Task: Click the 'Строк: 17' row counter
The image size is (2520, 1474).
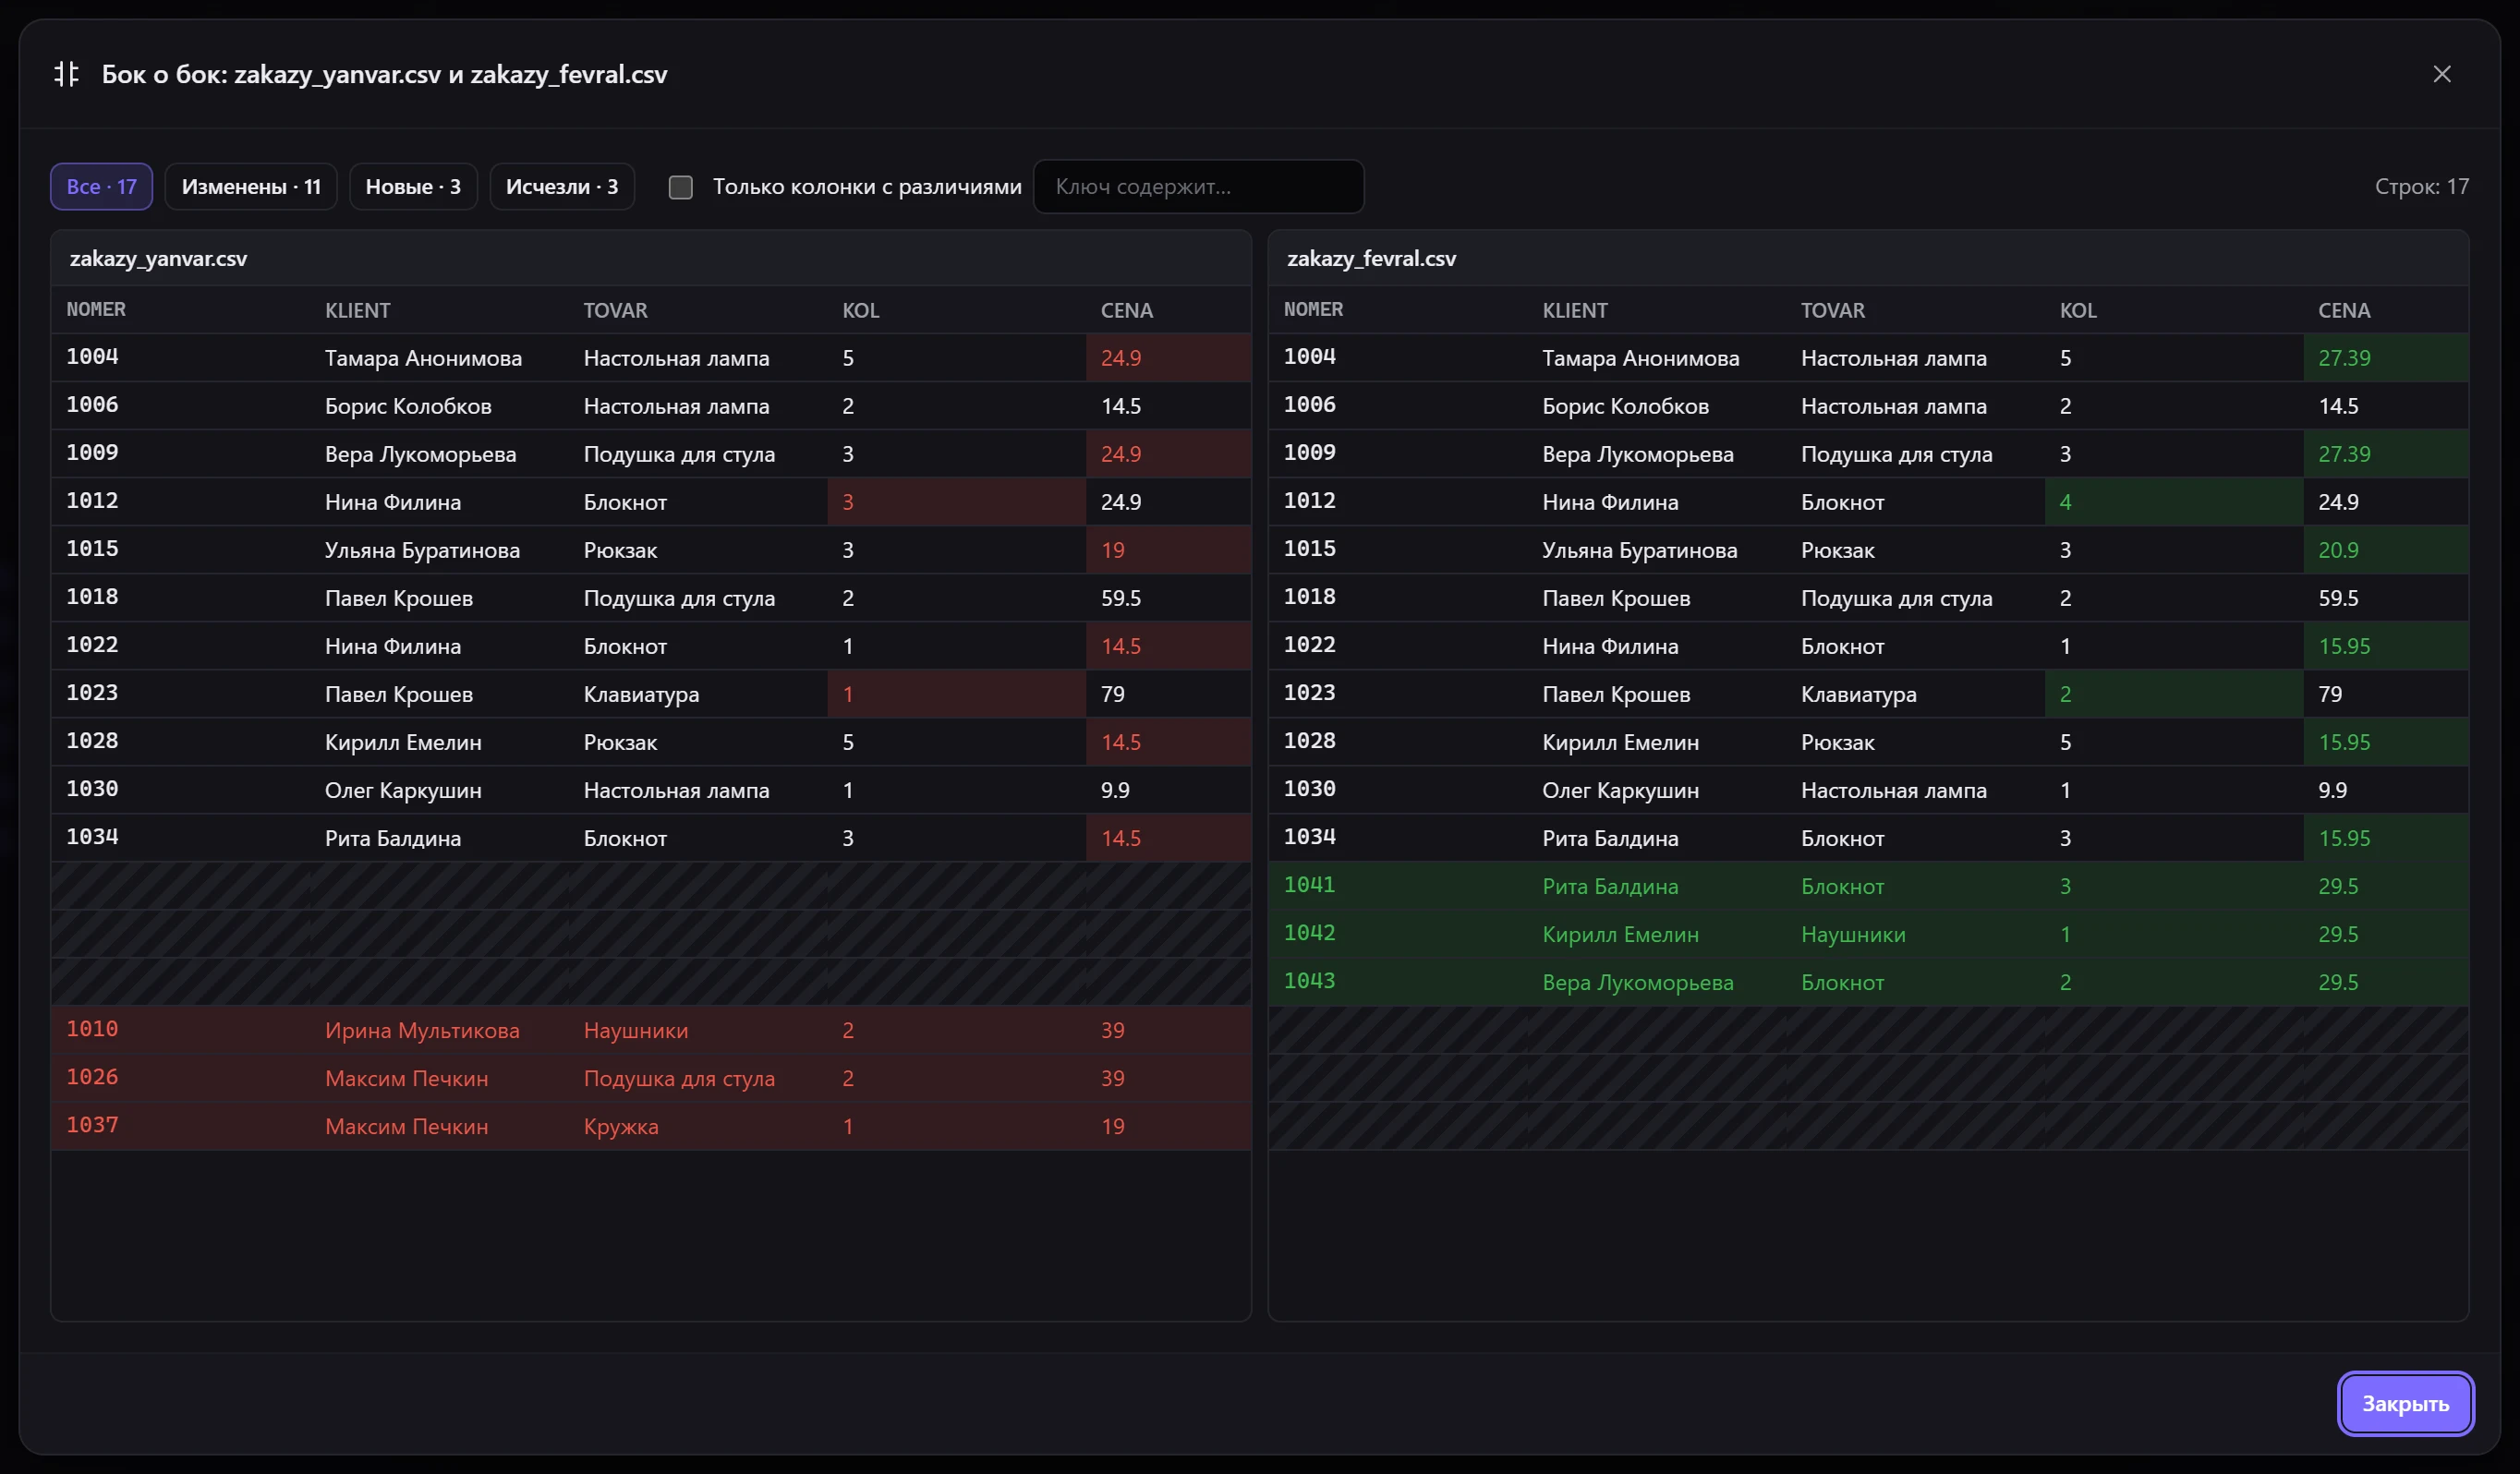Action: 2421,186
